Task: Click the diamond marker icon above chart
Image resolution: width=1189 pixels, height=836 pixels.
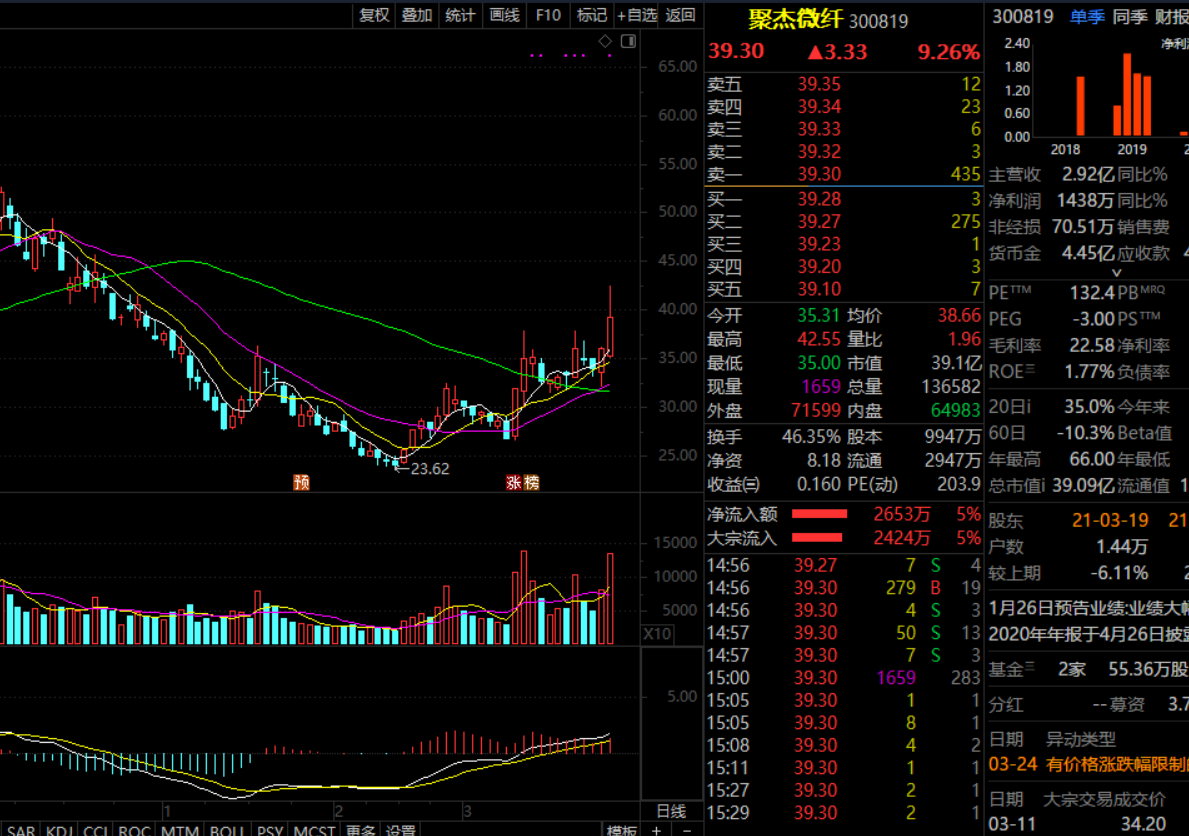Action: (x=604, y=41)
